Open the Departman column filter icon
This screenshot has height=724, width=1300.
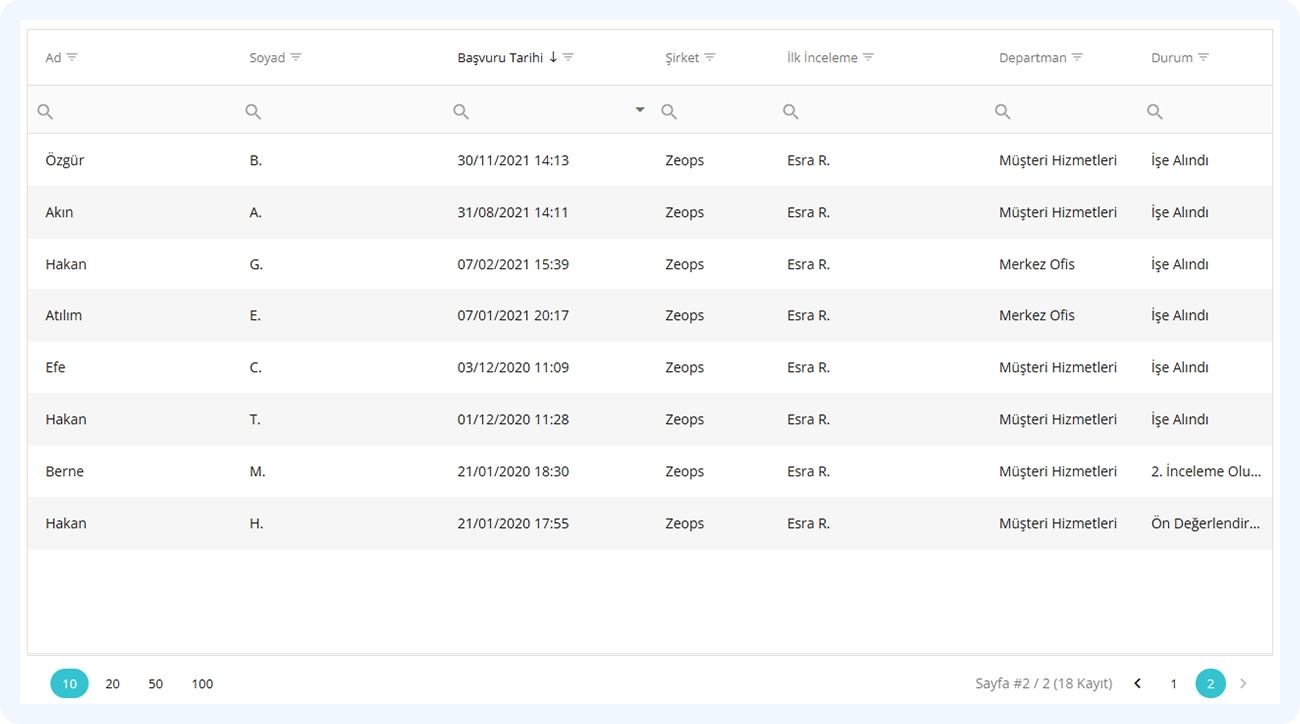[1077, 58]
